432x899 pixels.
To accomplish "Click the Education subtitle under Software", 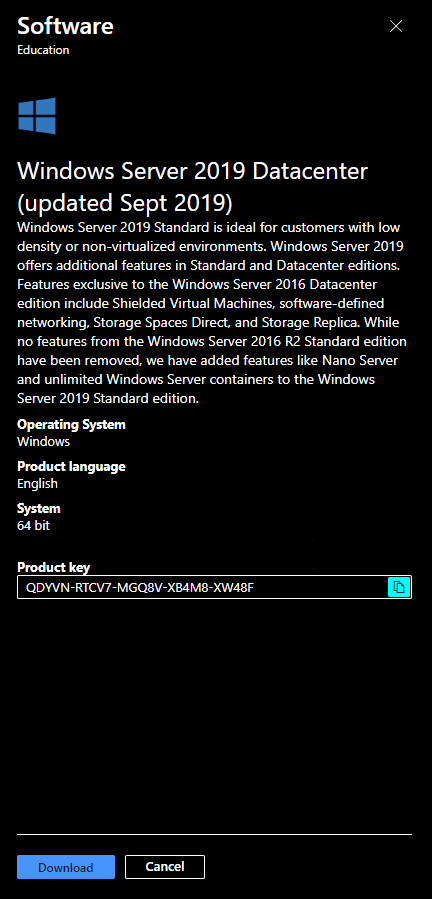I will [43, 50].
